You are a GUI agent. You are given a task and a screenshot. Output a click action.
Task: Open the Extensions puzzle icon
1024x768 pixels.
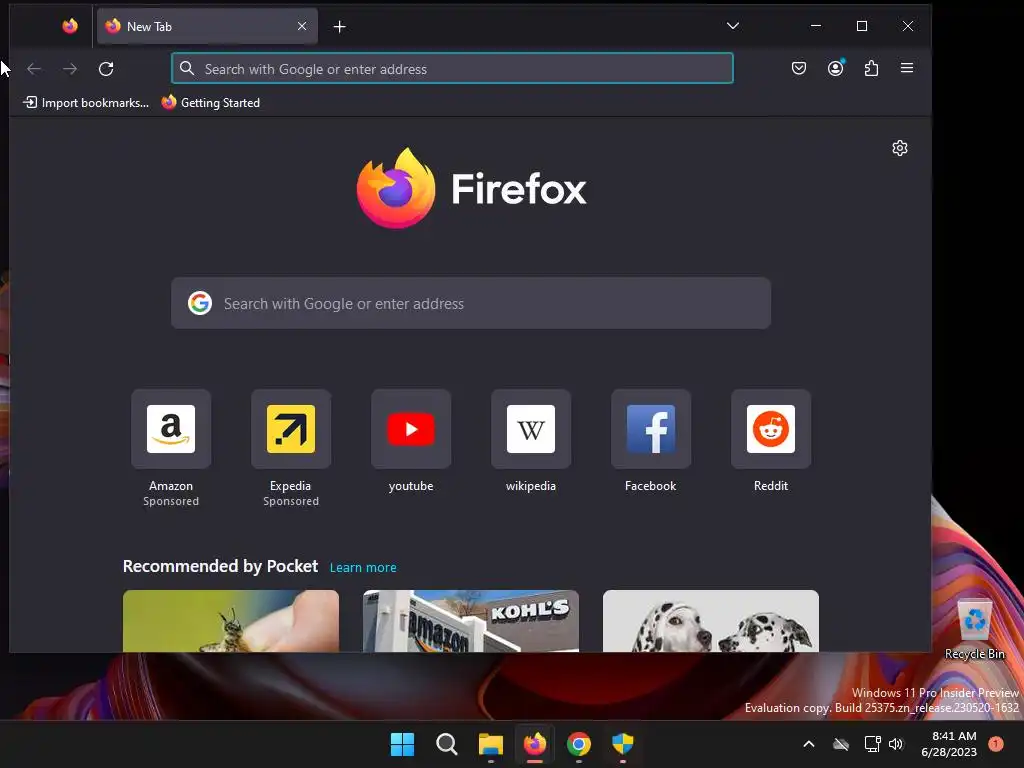point(871,68)
